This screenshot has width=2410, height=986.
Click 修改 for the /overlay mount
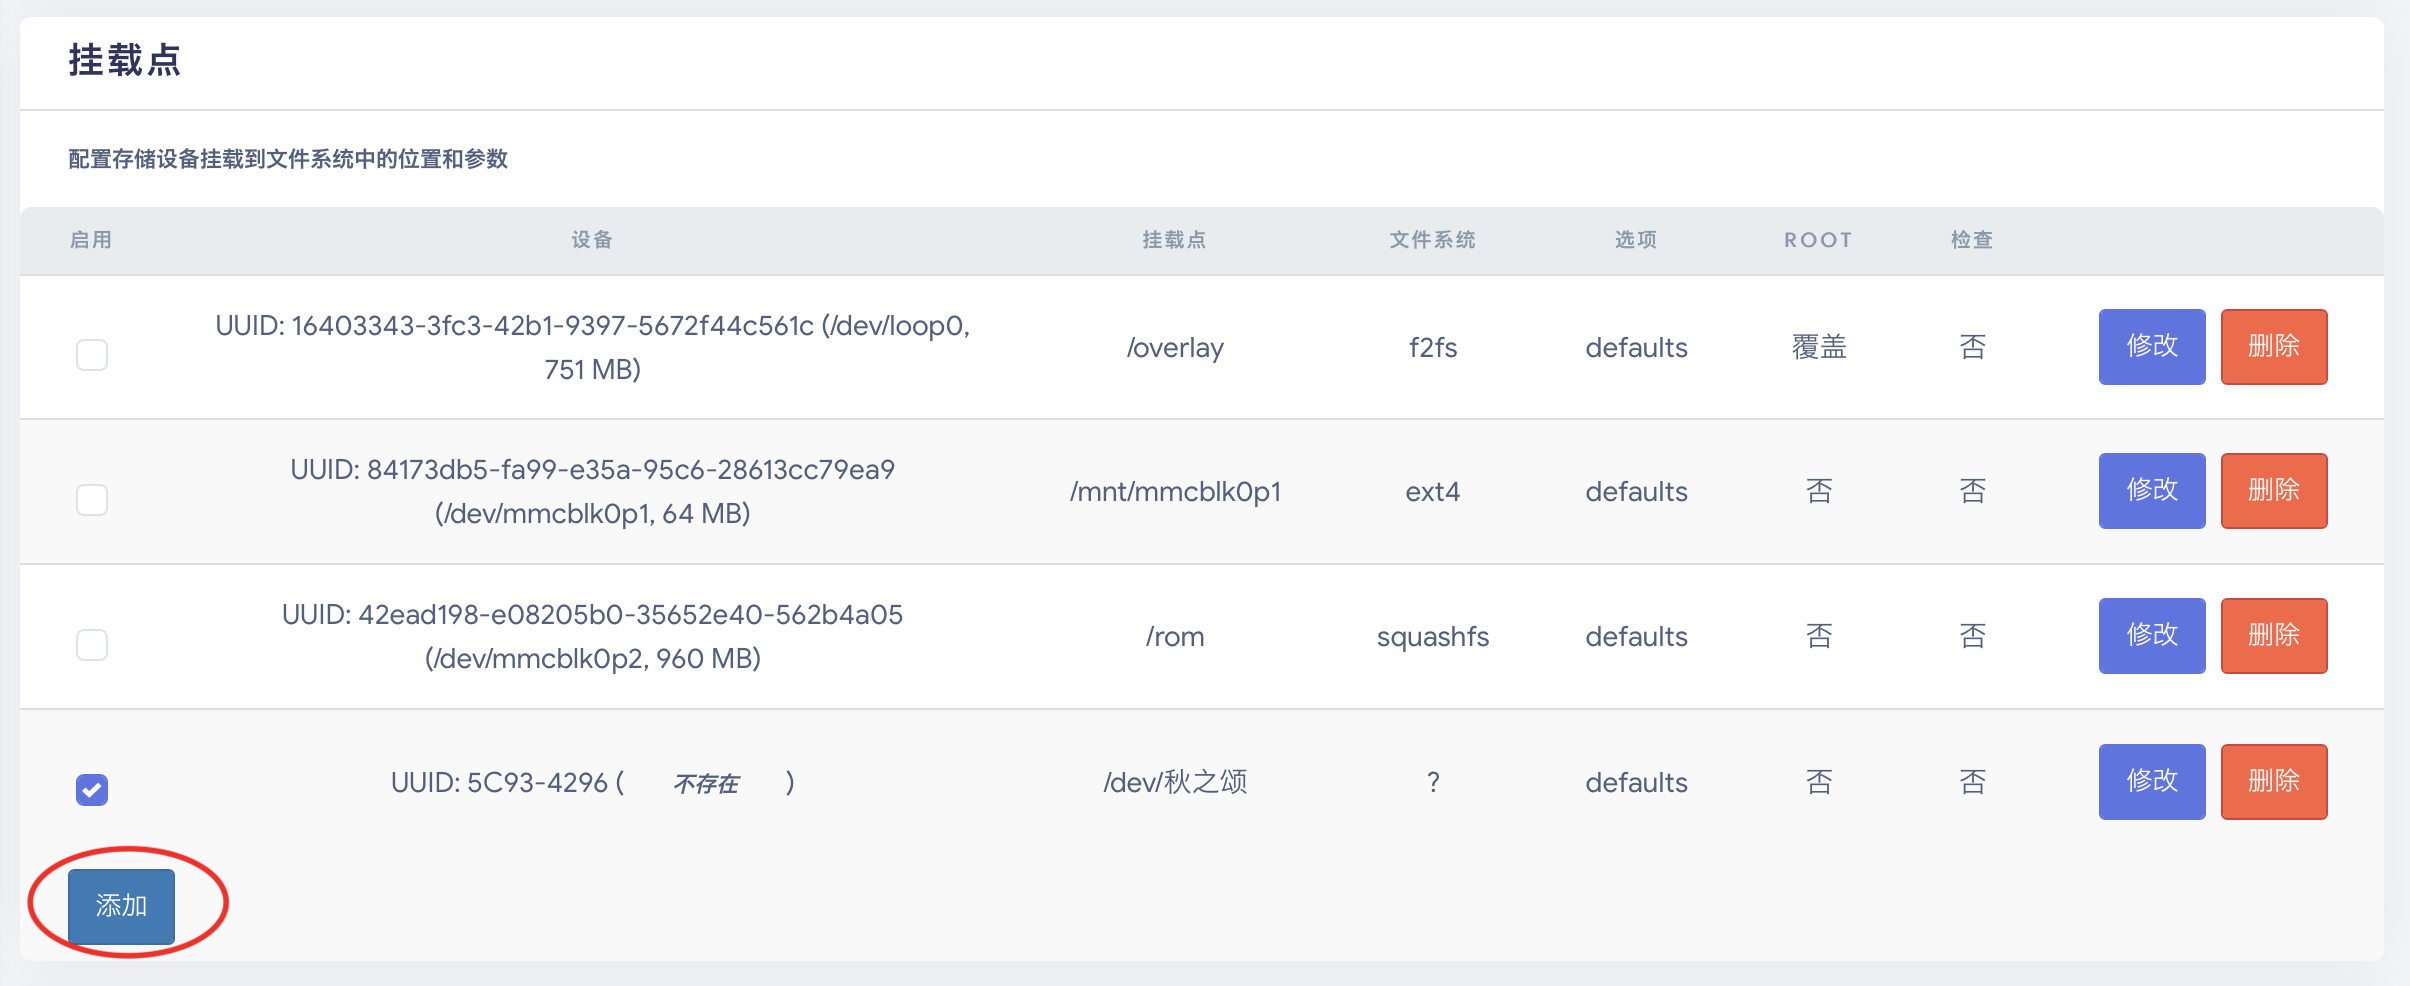(2150, 347)
